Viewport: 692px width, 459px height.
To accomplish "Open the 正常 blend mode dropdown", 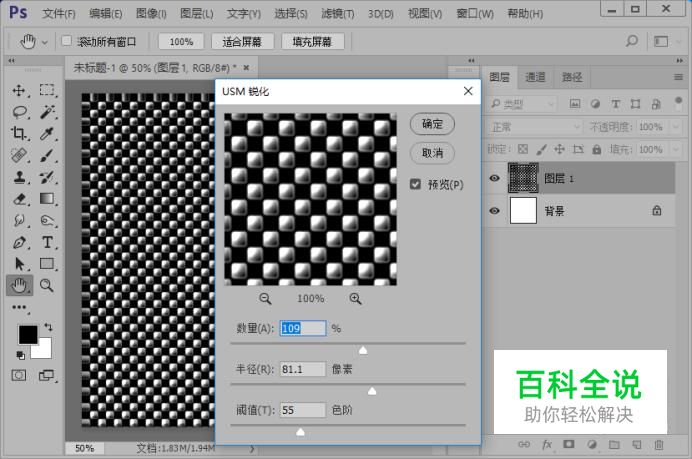I will [x=532, y=127].
